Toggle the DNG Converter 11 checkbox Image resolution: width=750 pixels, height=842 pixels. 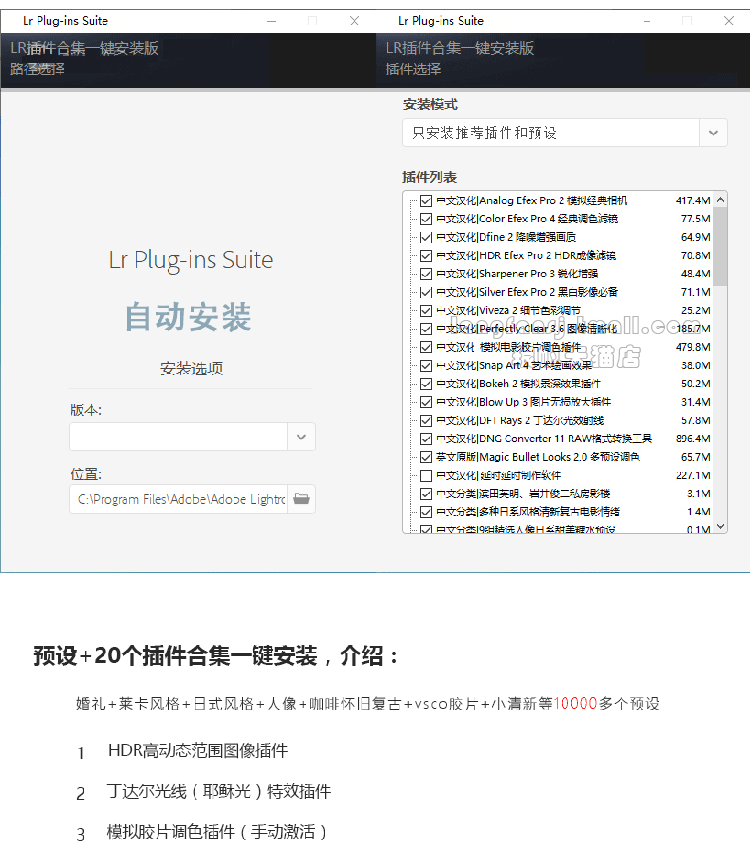pyautogui.click(x=426, y=439)
